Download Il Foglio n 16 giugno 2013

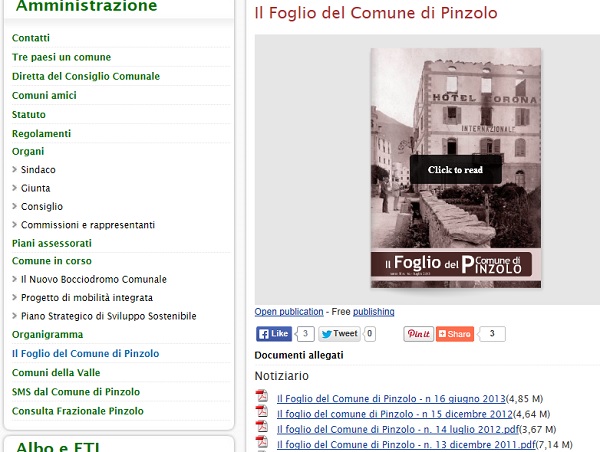pyautogui.click(x=391, y=398)
